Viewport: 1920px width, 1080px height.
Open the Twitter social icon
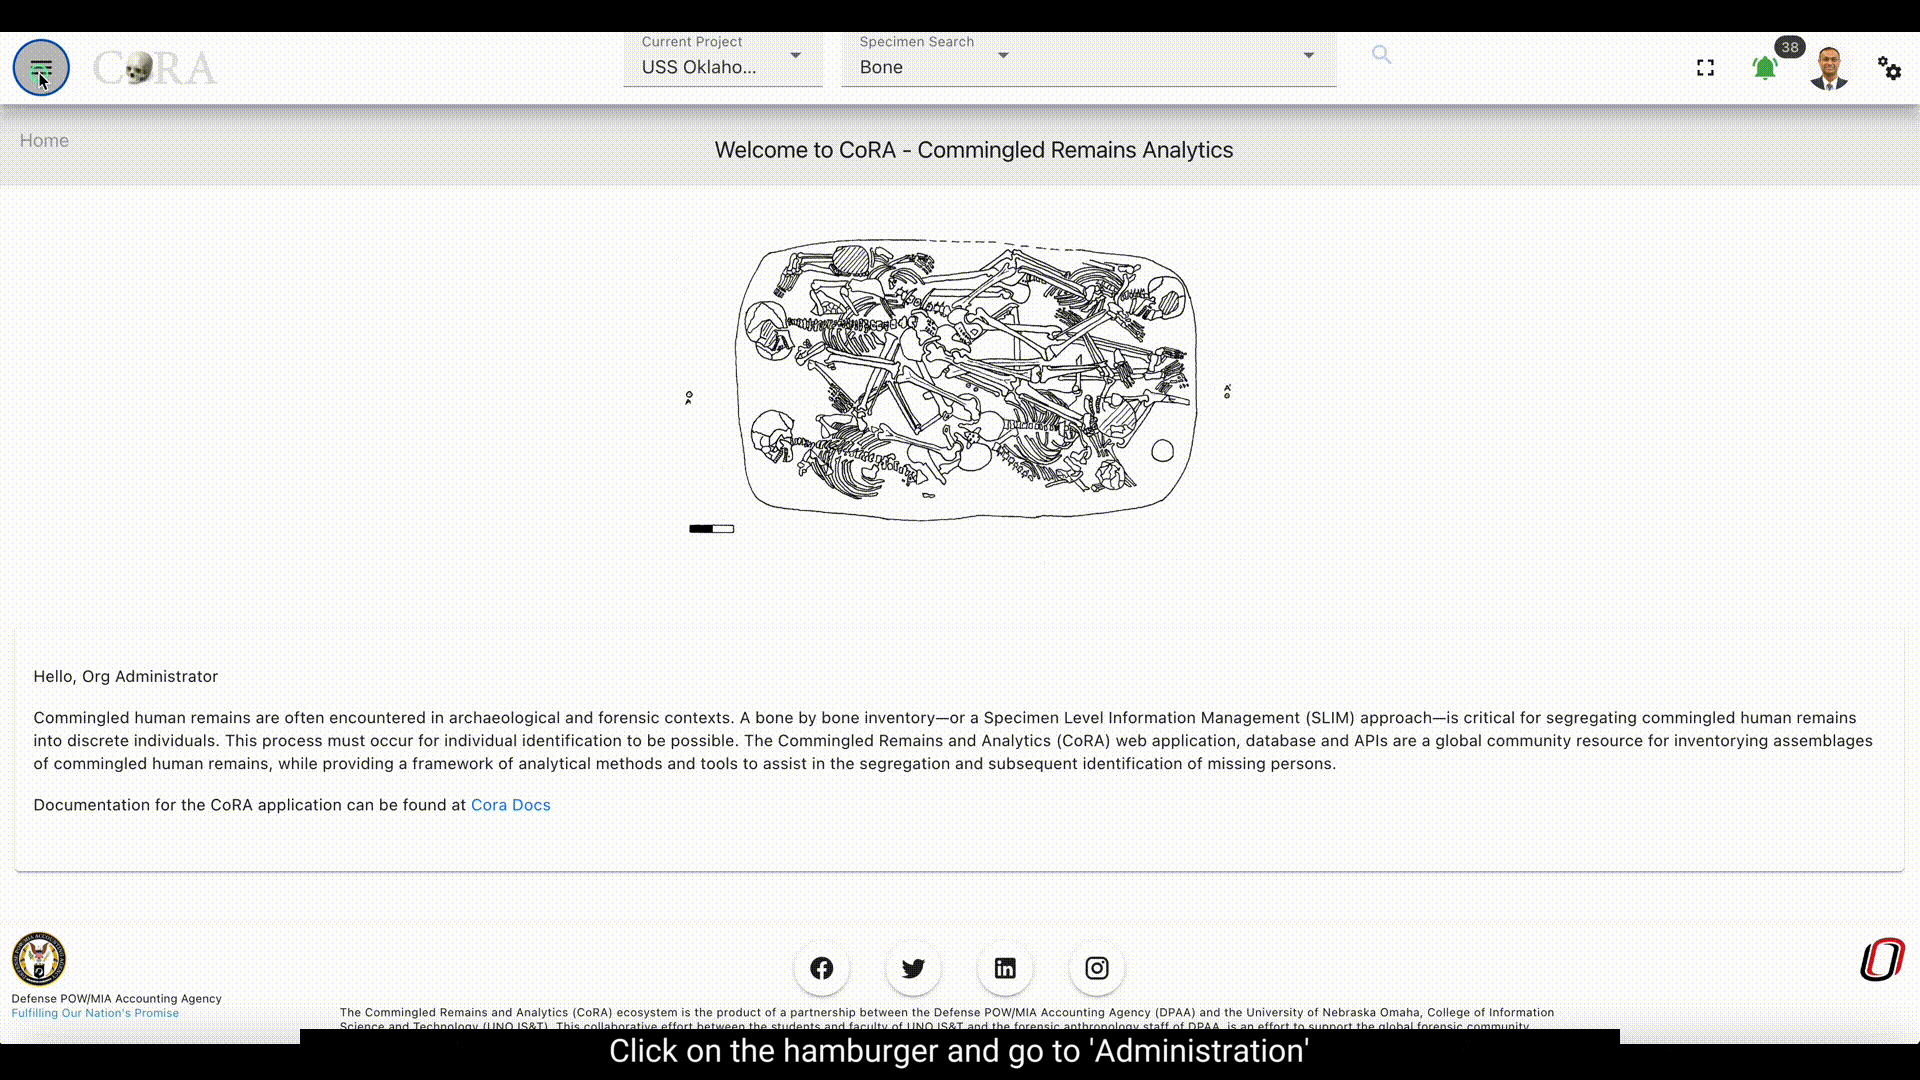[913, 968]
